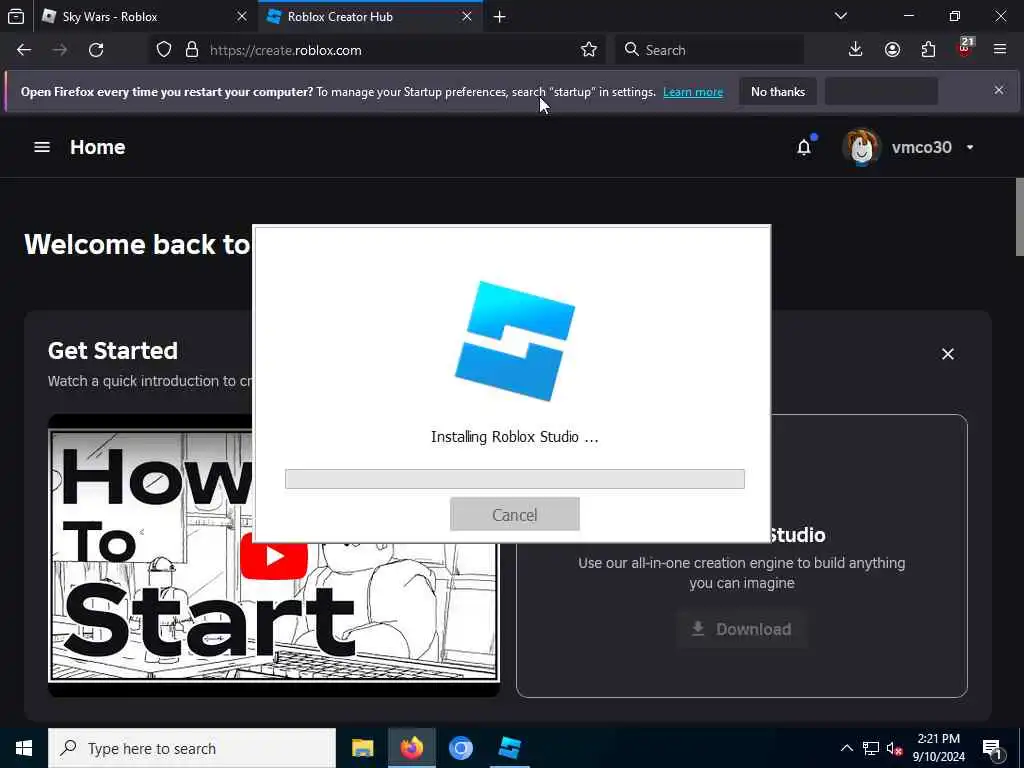Expand the vmco30 account dropdown arrow
1024x768 pixels.
pyautogui.click(x=970, y=148)
